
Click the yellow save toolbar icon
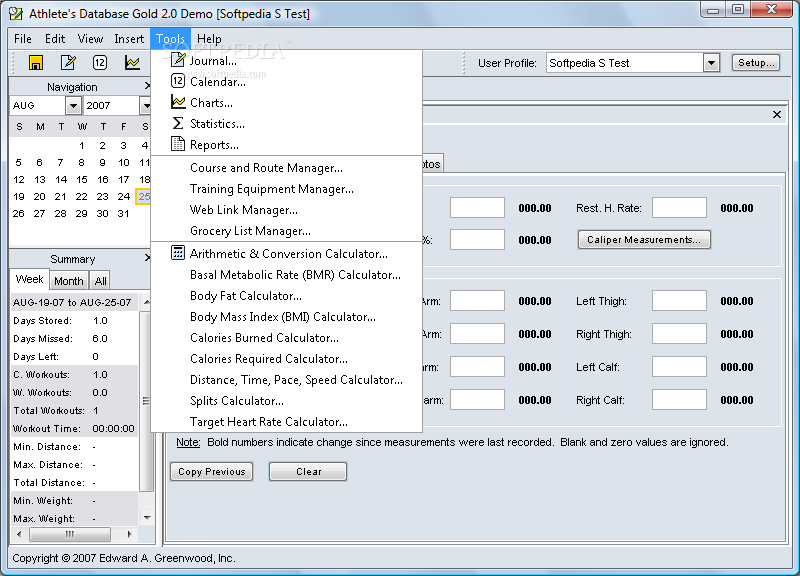coord(36,63)
